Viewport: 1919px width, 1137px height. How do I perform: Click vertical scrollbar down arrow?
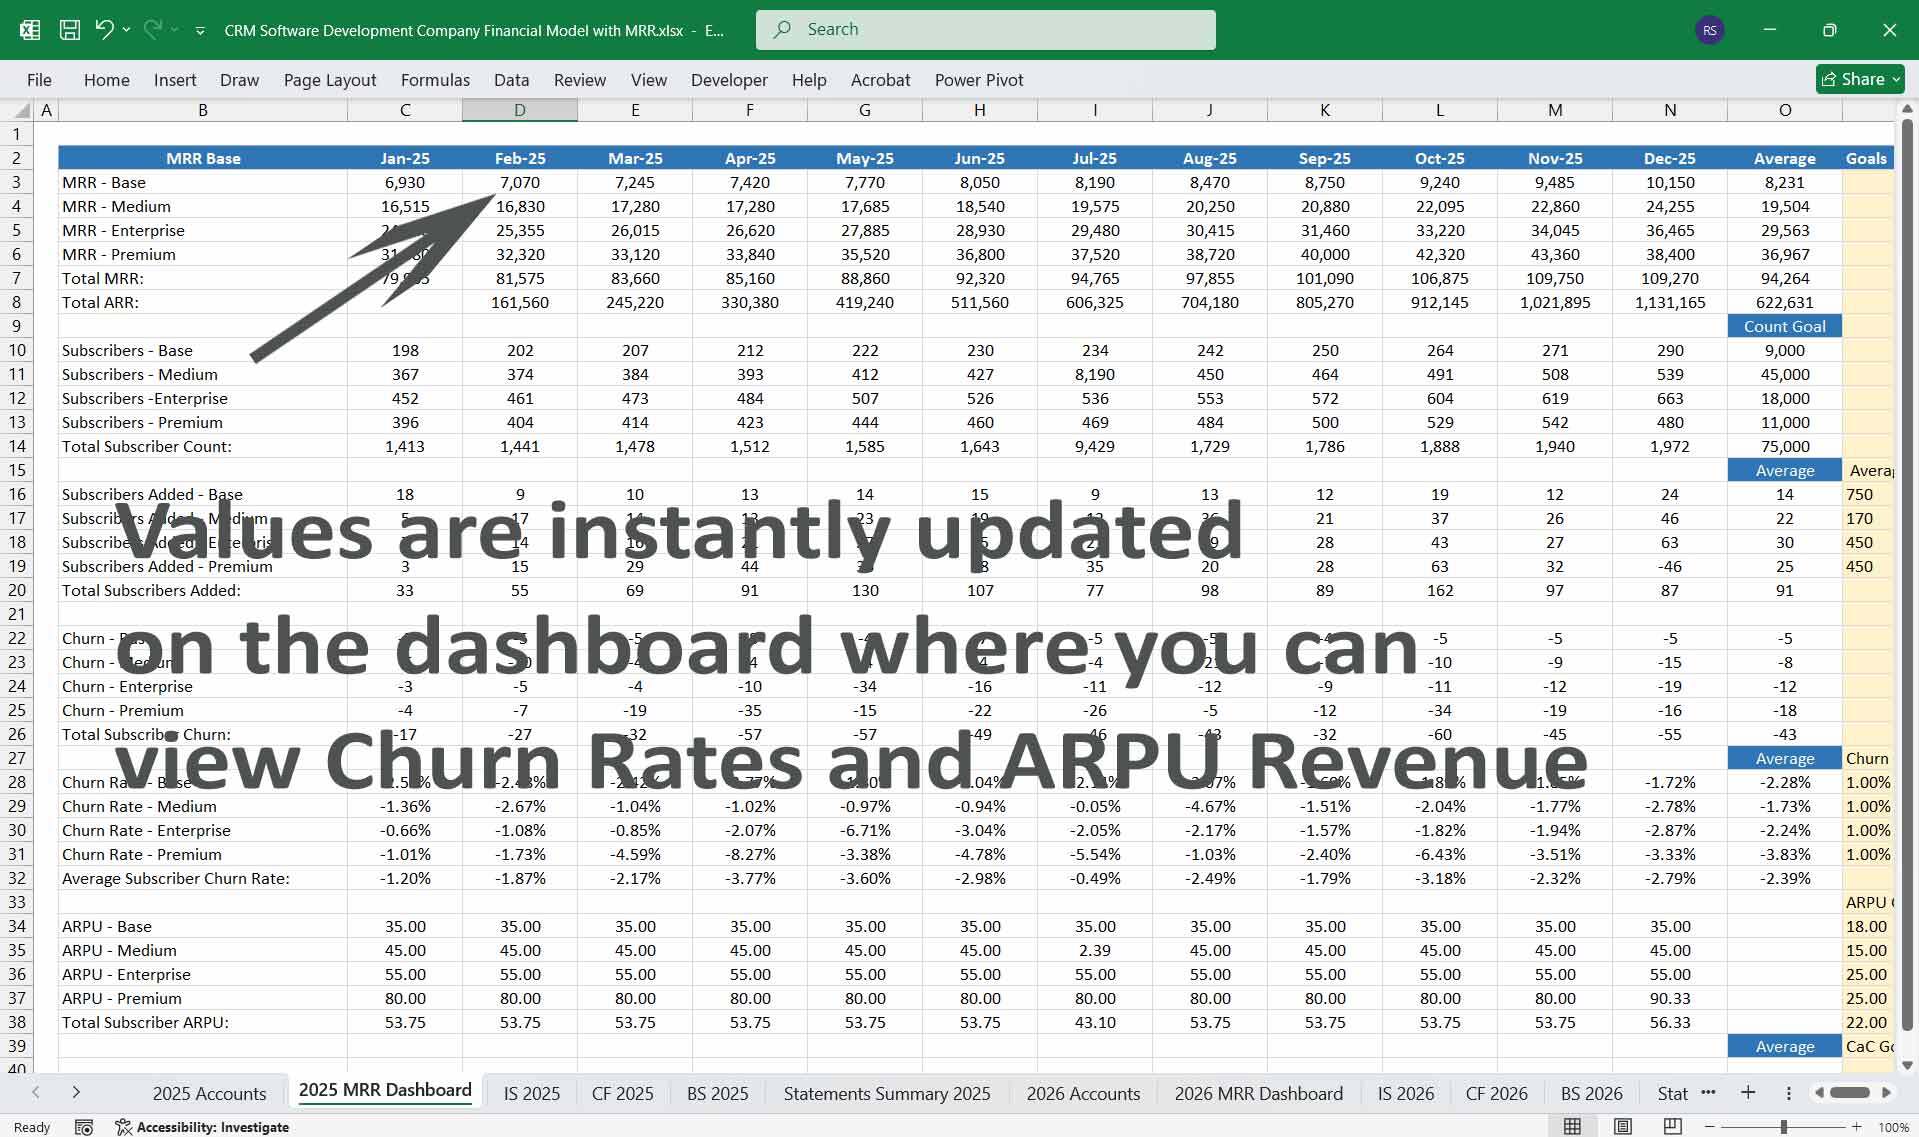[x=1907, y=1065]
